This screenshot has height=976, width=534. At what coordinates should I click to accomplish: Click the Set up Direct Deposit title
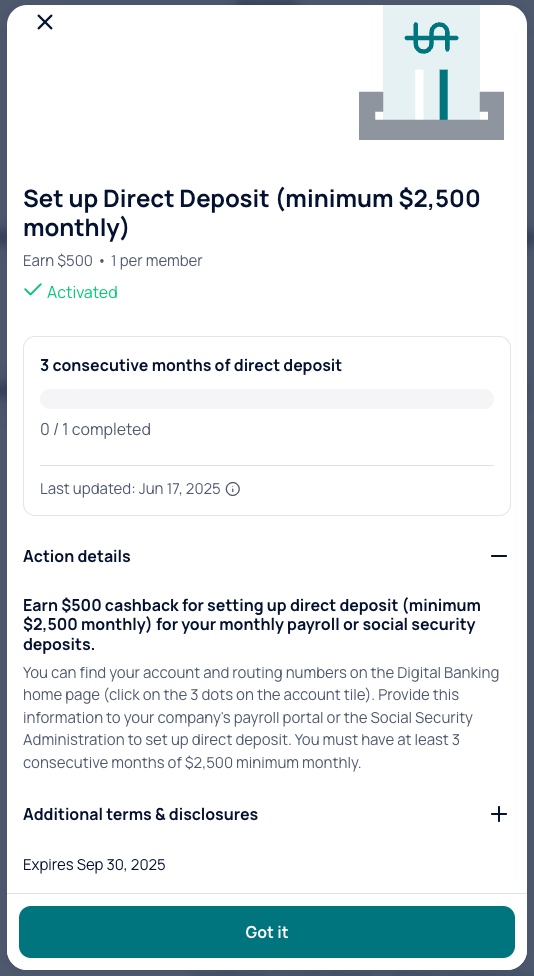click(251, 214)
